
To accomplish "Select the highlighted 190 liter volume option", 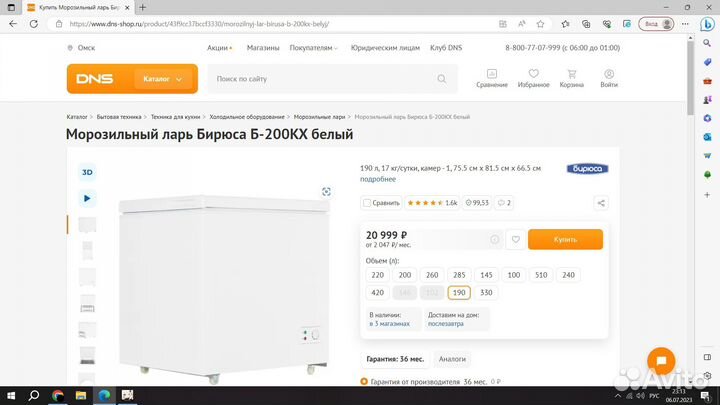I will tap(459, 292).
